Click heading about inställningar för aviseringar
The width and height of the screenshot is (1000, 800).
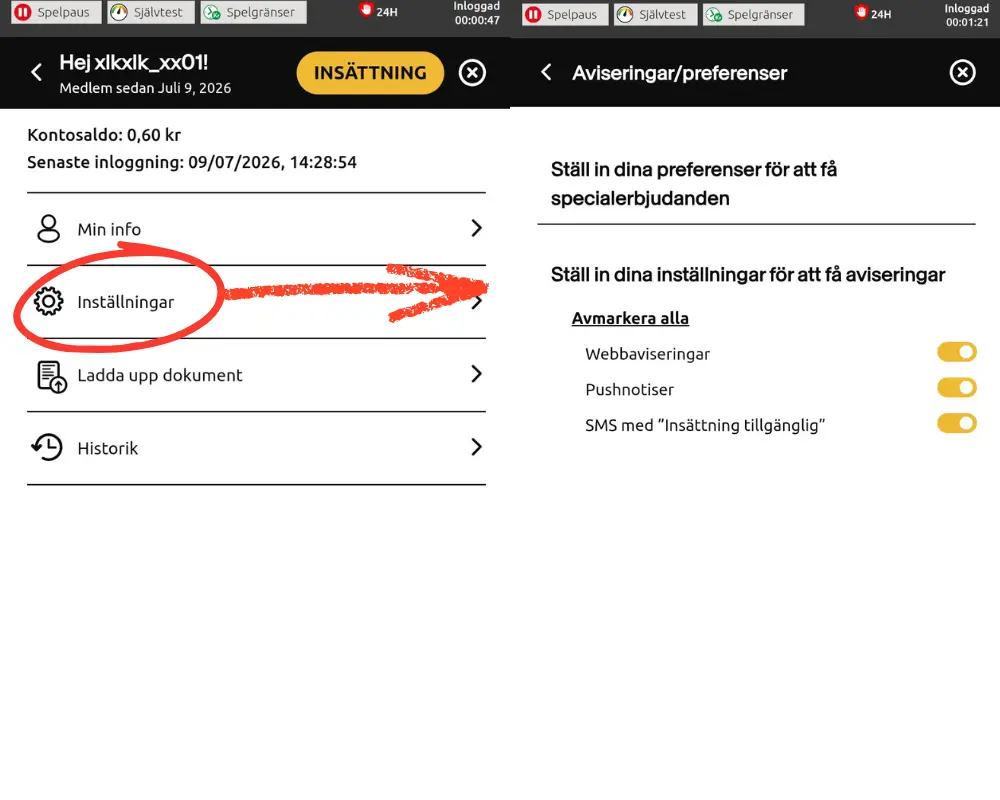[747, 275]
